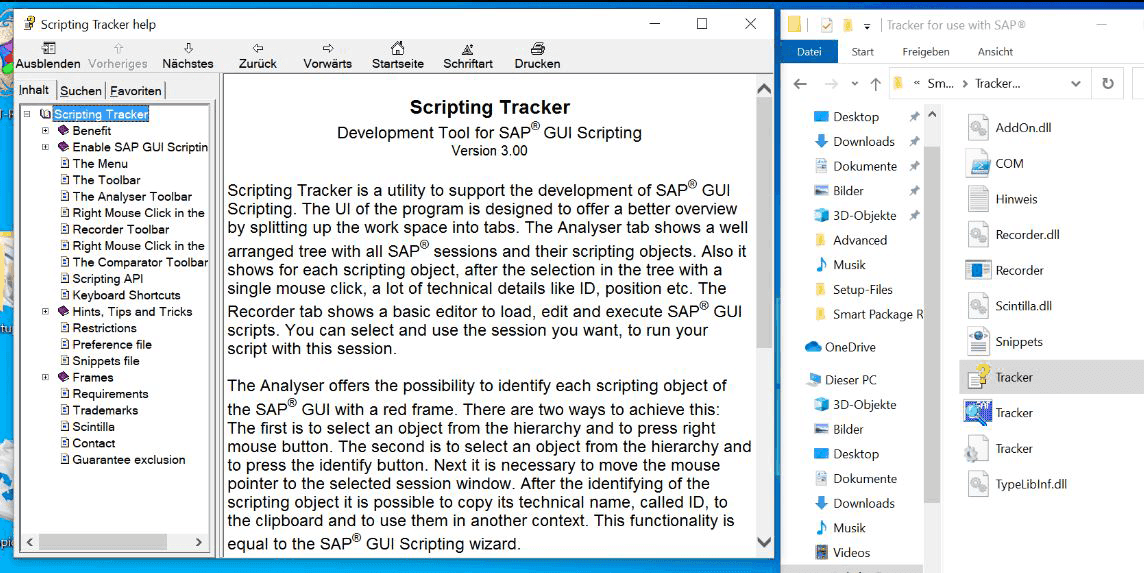Image resolution: width=1144 pixels, height=573 pixels.
Task: Click content pane scroll up arrow
Action: 764,90
